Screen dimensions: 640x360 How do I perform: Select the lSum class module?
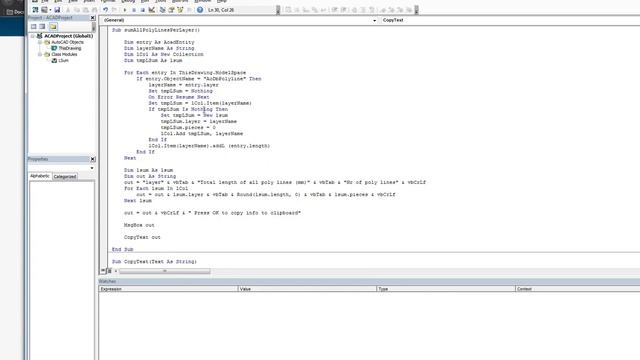63,60
